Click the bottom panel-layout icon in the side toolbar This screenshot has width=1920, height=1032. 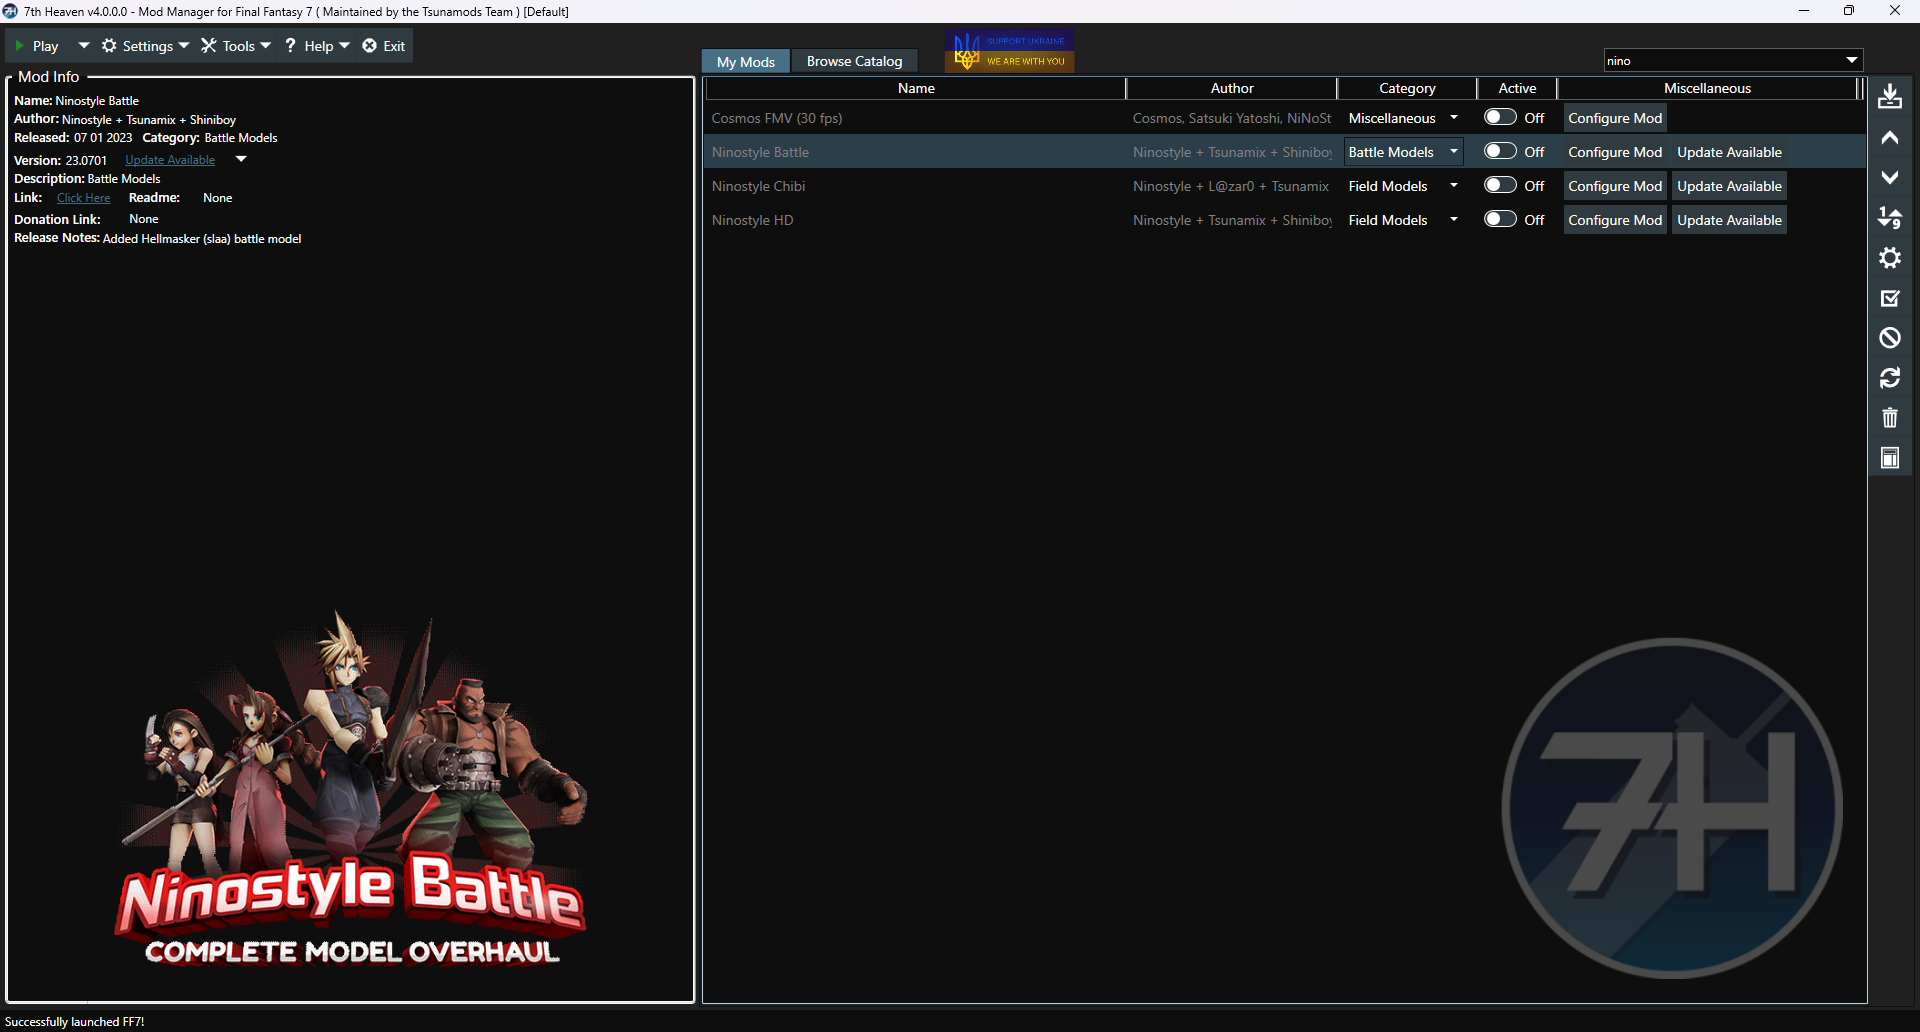(1889, 458)
